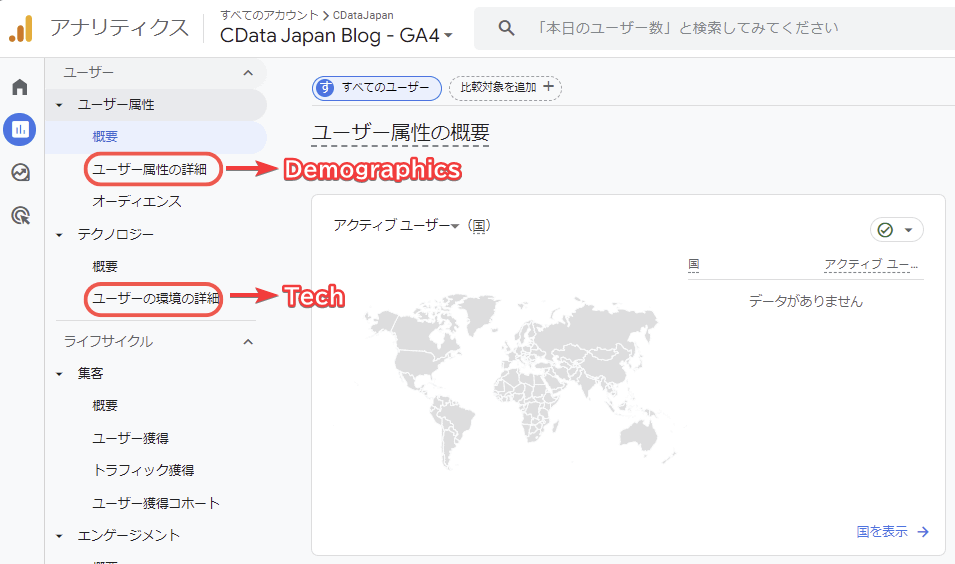
Task: Open トラフィック獲得 report
Action: [x=143, y=470]
